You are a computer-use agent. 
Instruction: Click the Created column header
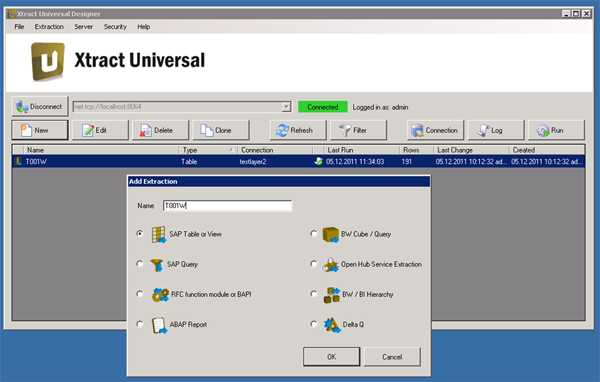coord(546,150)
